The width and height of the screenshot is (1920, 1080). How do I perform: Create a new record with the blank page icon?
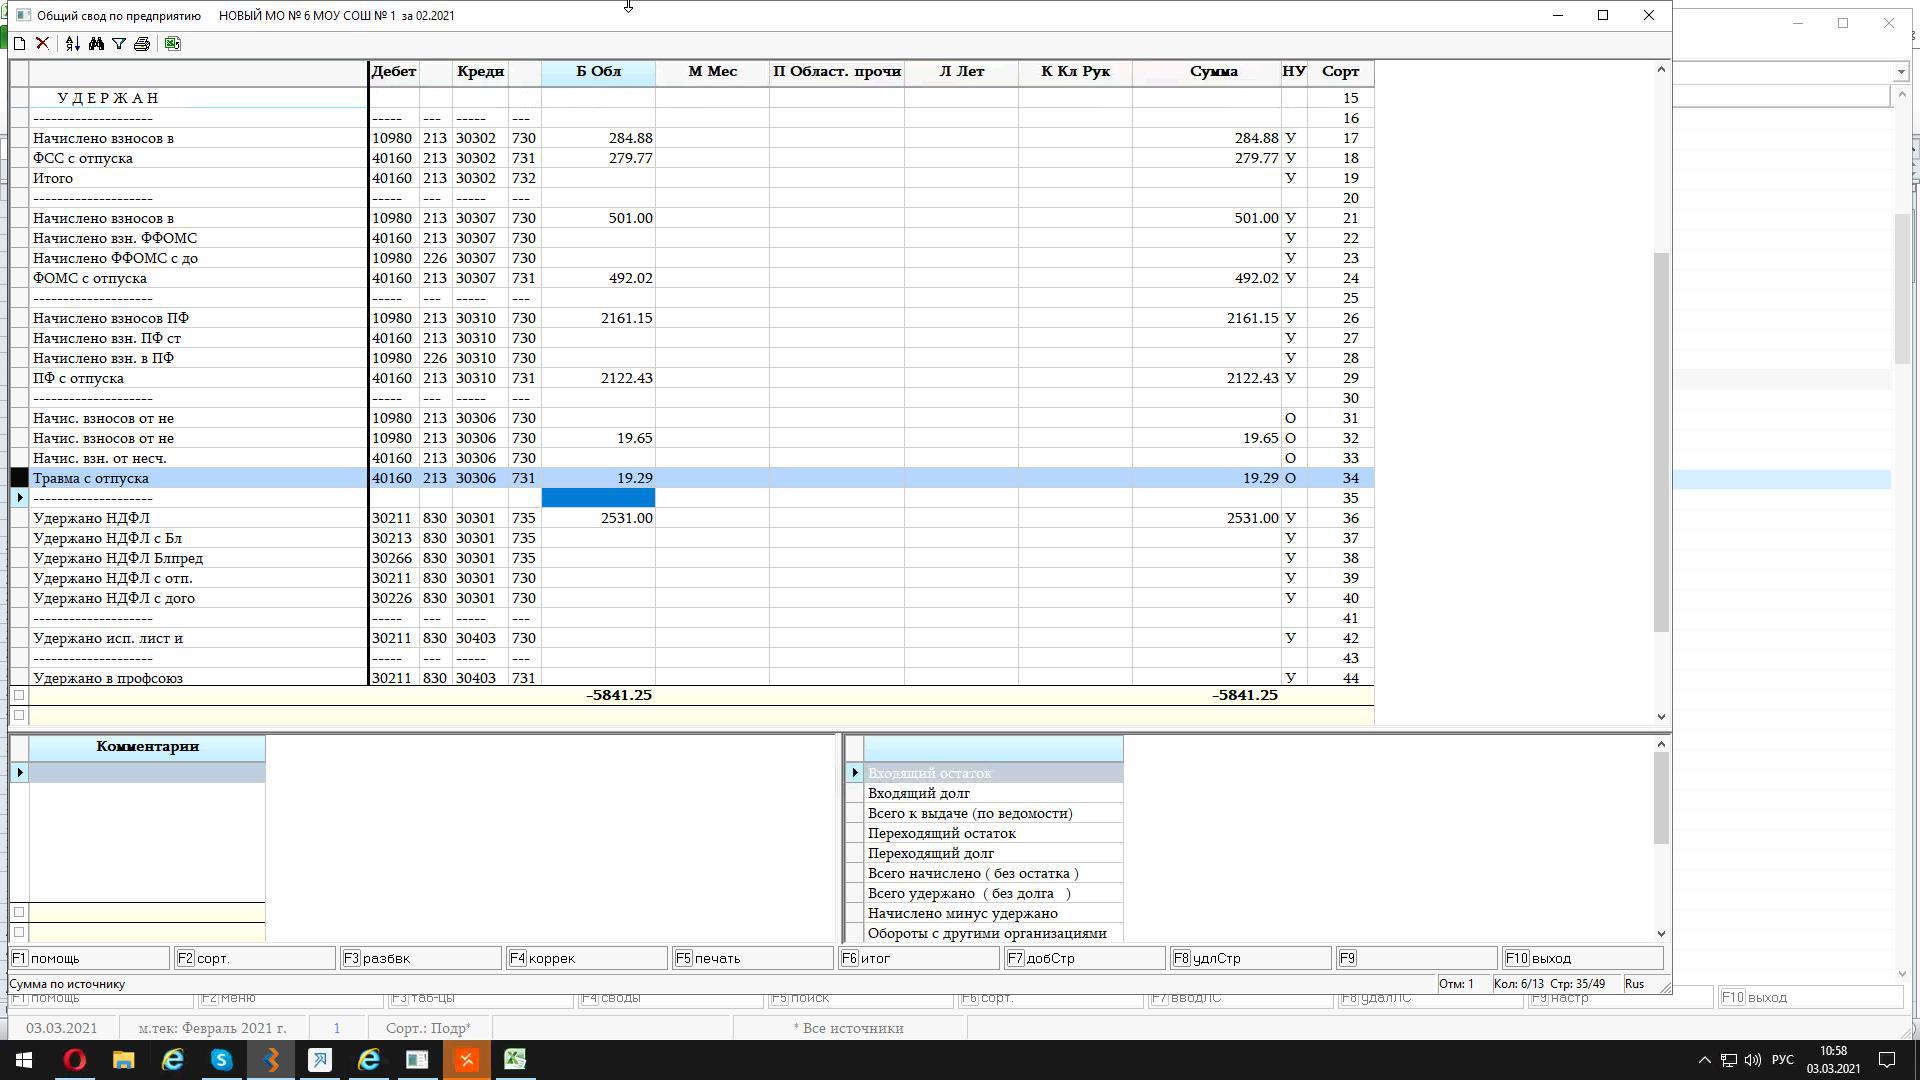tap(19, 44)
